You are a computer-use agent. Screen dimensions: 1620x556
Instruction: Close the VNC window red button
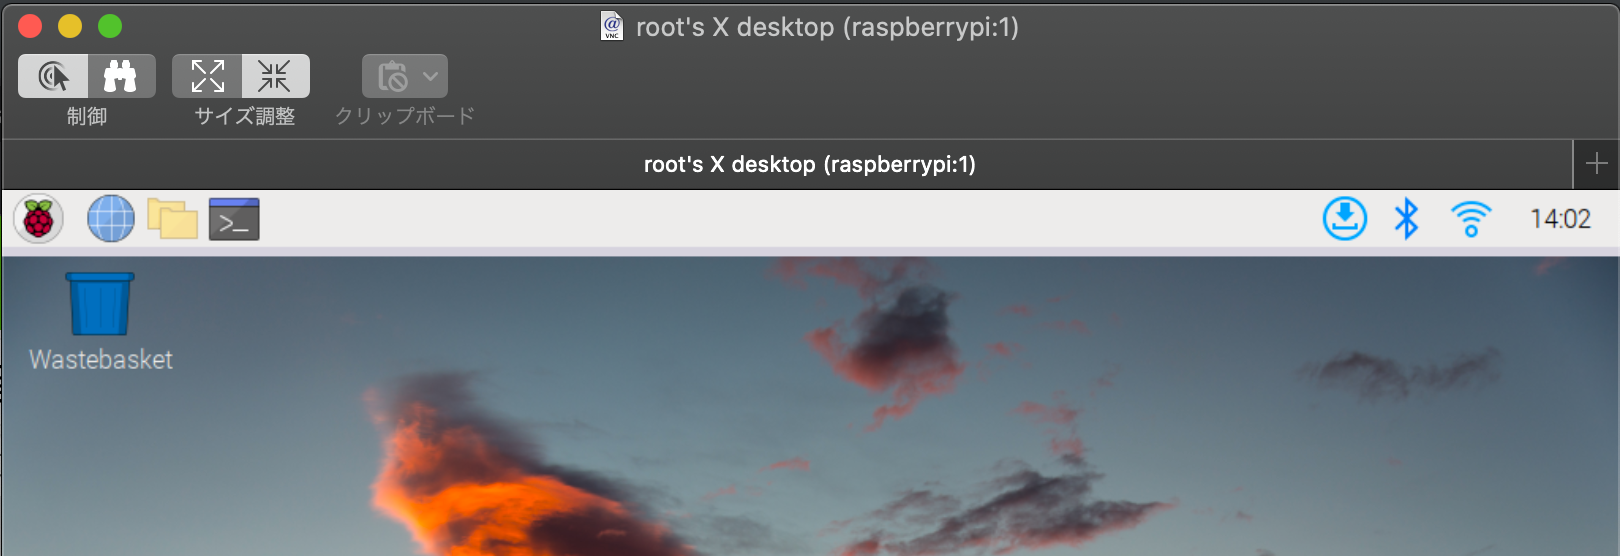click(30, 26)
